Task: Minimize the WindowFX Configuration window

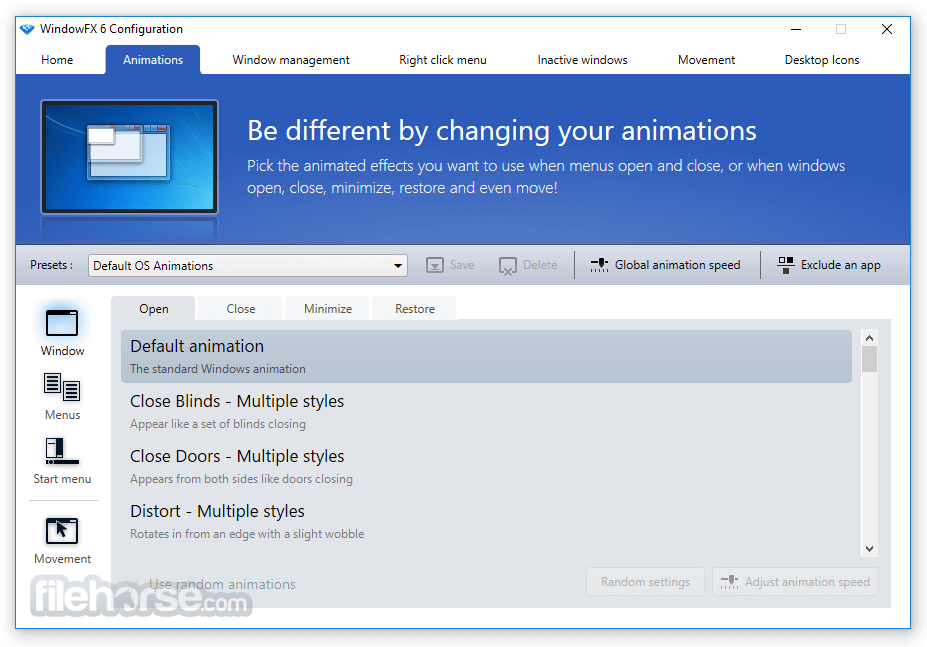Action: tap(796, 29)
